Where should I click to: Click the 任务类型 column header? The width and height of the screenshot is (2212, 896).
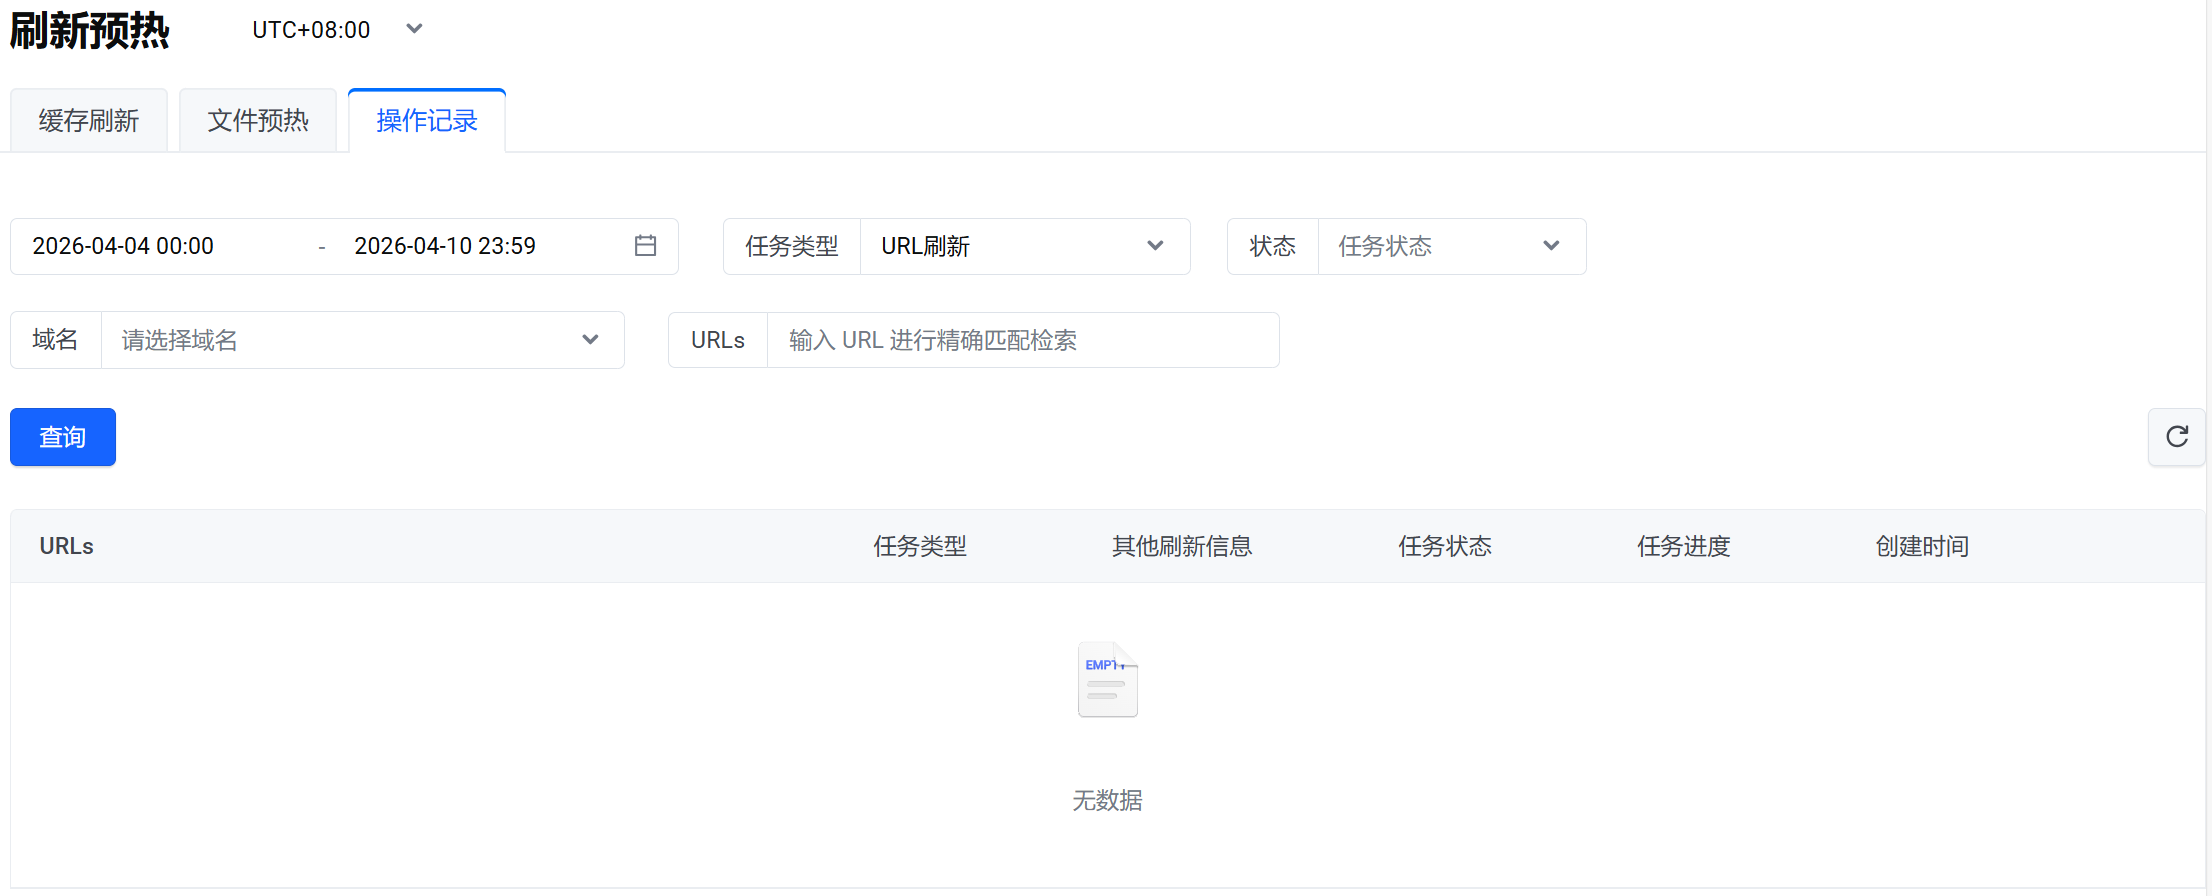point(920,546)
